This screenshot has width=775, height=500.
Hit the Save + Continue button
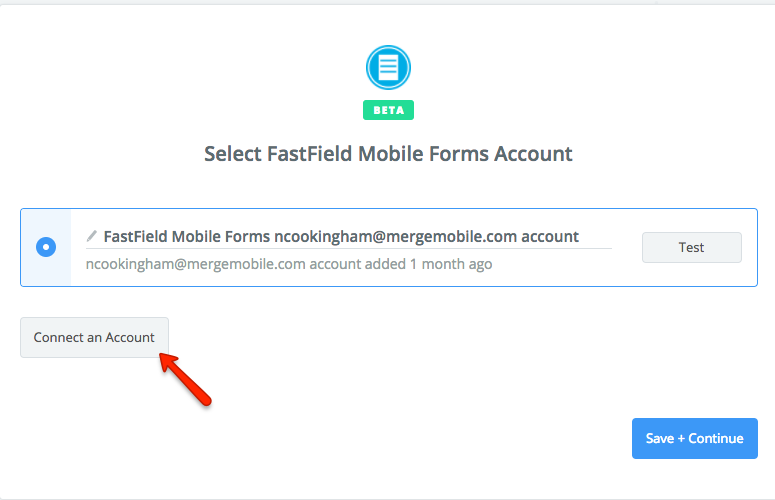[x=694, y=438]
